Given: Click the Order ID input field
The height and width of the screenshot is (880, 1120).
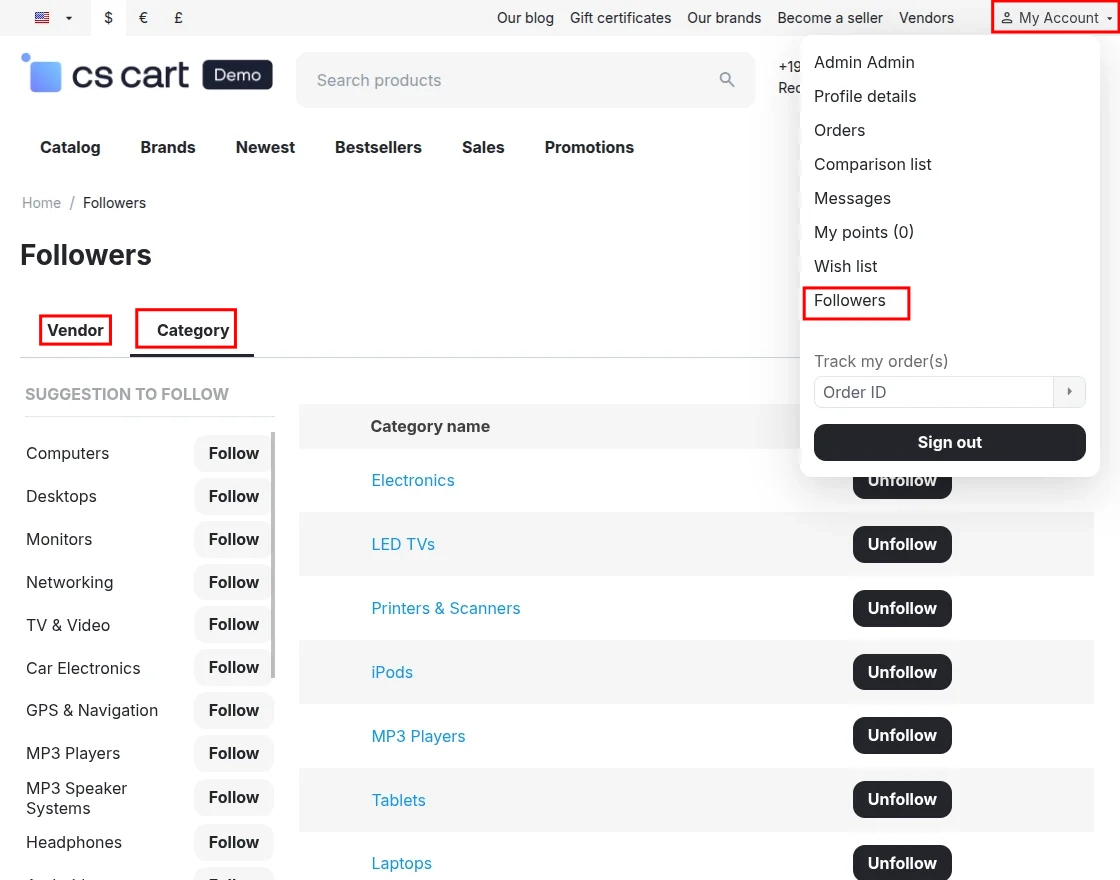Looking at the screenshot, I should click(934, 392).
